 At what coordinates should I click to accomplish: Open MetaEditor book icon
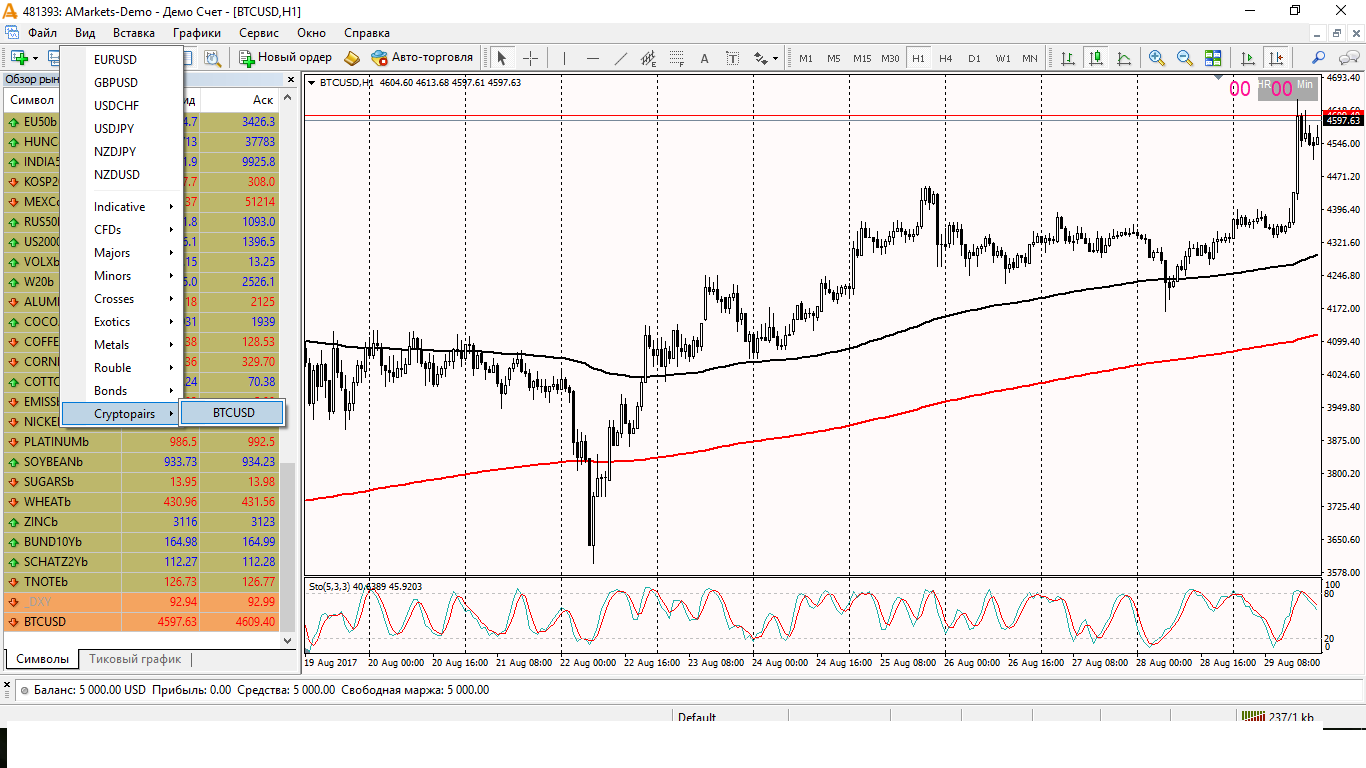pos(351,58)
